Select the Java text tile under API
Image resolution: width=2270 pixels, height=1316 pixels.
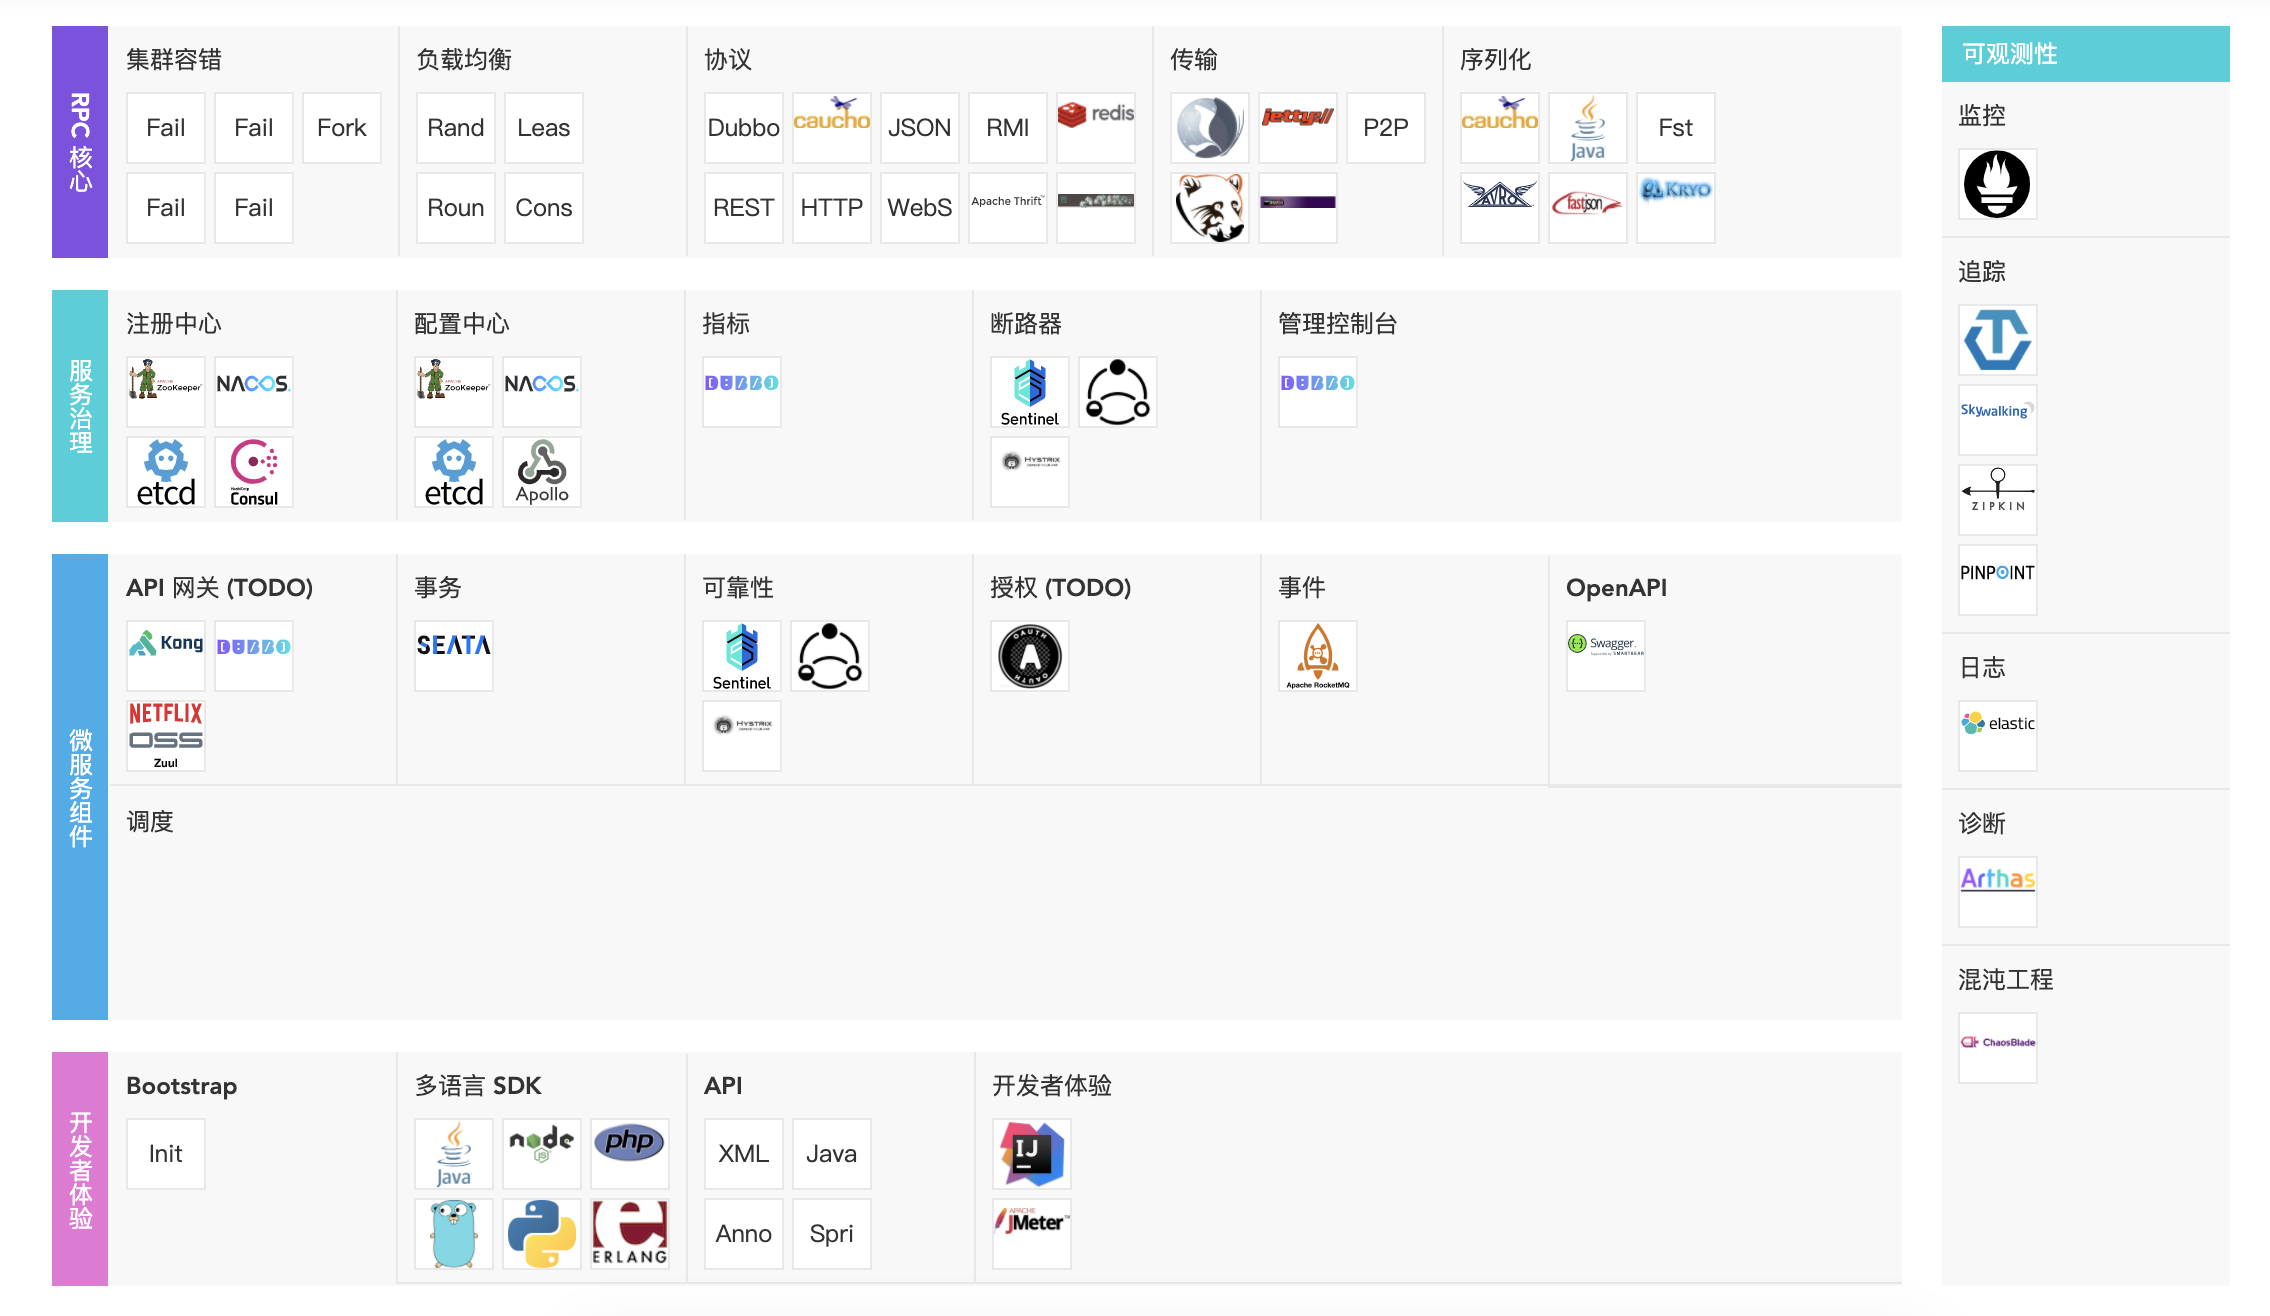tap(831, 1154)
